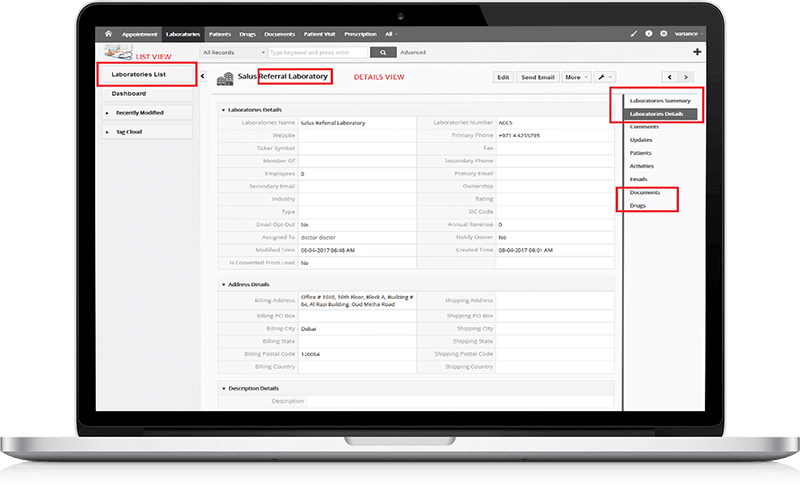
Task: Select Laboratories Details tab
Action: [660, 114]
